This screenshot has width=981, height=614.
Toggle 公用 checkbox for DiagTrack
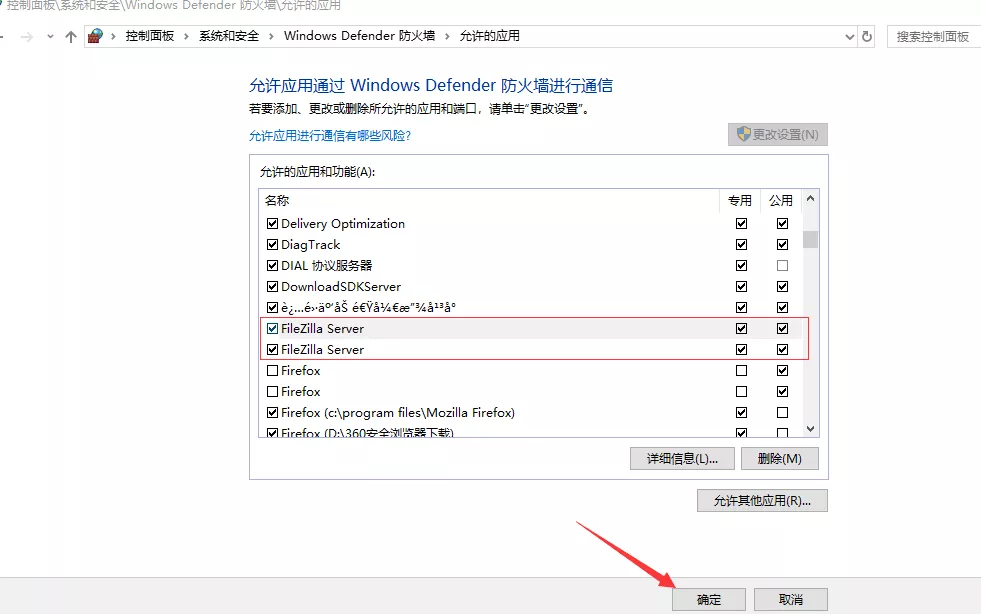[782, 245]
